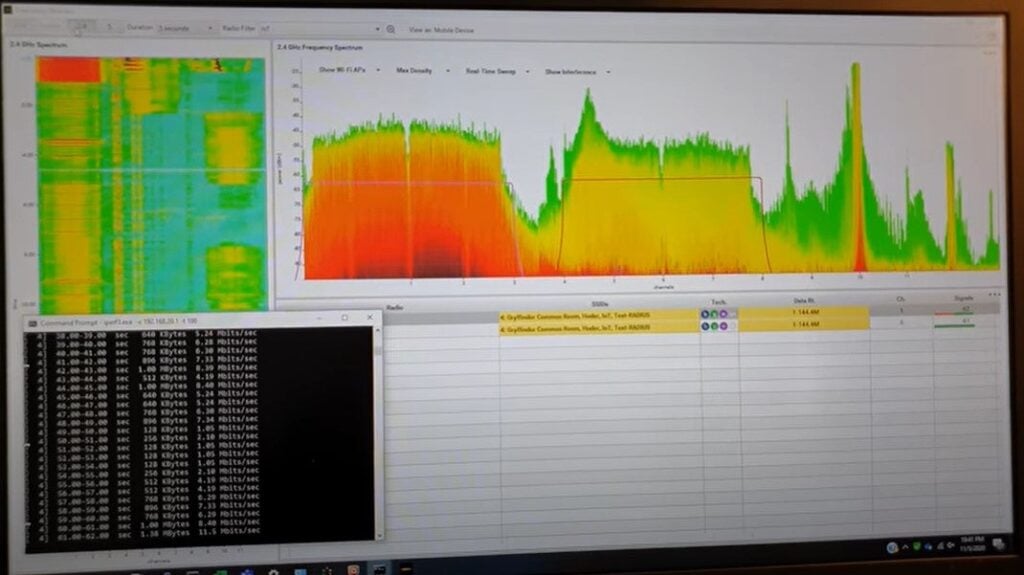The height and width of the screenshot is (575, 1024).
Task: Click the taskbar clock and date
Action: coord(970,548)
